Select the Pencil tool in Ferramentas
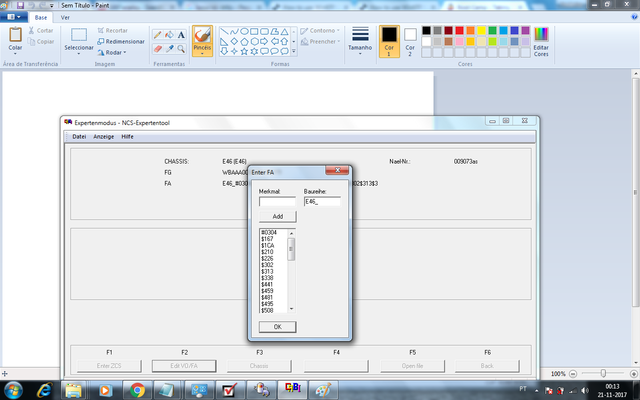The width and height of the screenshot is (640, 400). 158,35
